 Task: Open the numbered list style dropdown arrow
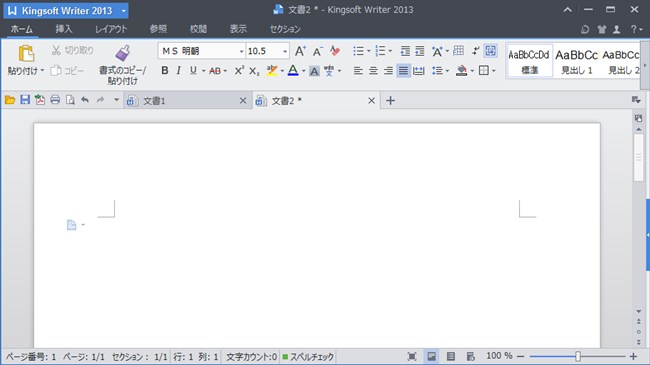(390, 51)
